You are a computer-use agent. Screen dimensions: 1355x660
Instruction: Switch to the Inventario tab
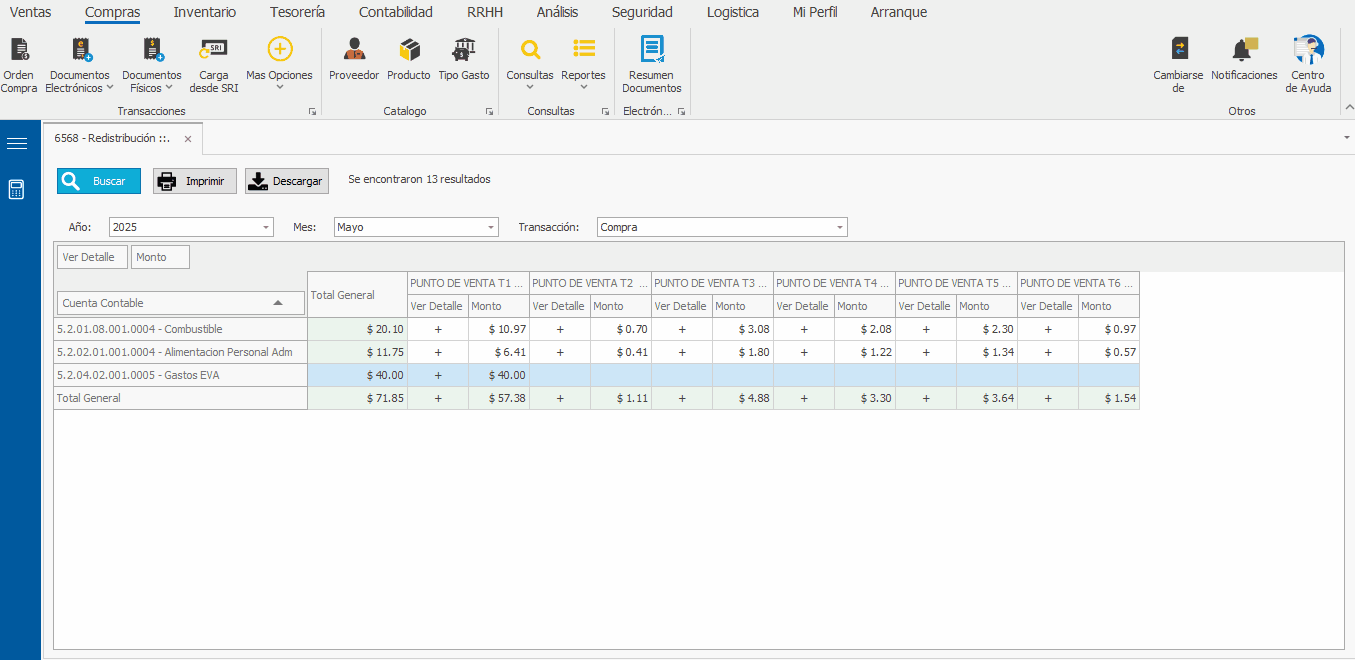(x=205, y=12)
